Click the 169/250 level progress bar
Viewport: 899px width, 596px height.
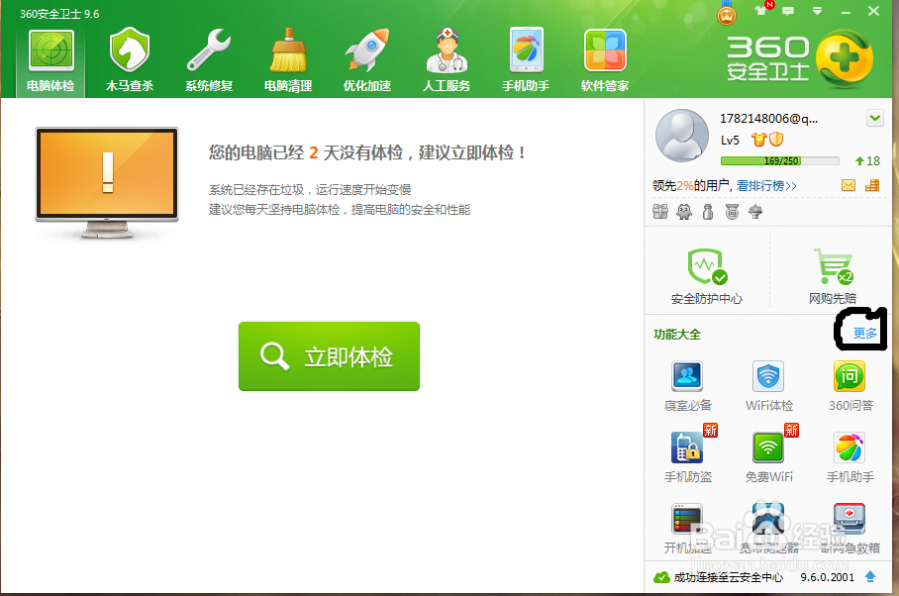tap(779, 161)
